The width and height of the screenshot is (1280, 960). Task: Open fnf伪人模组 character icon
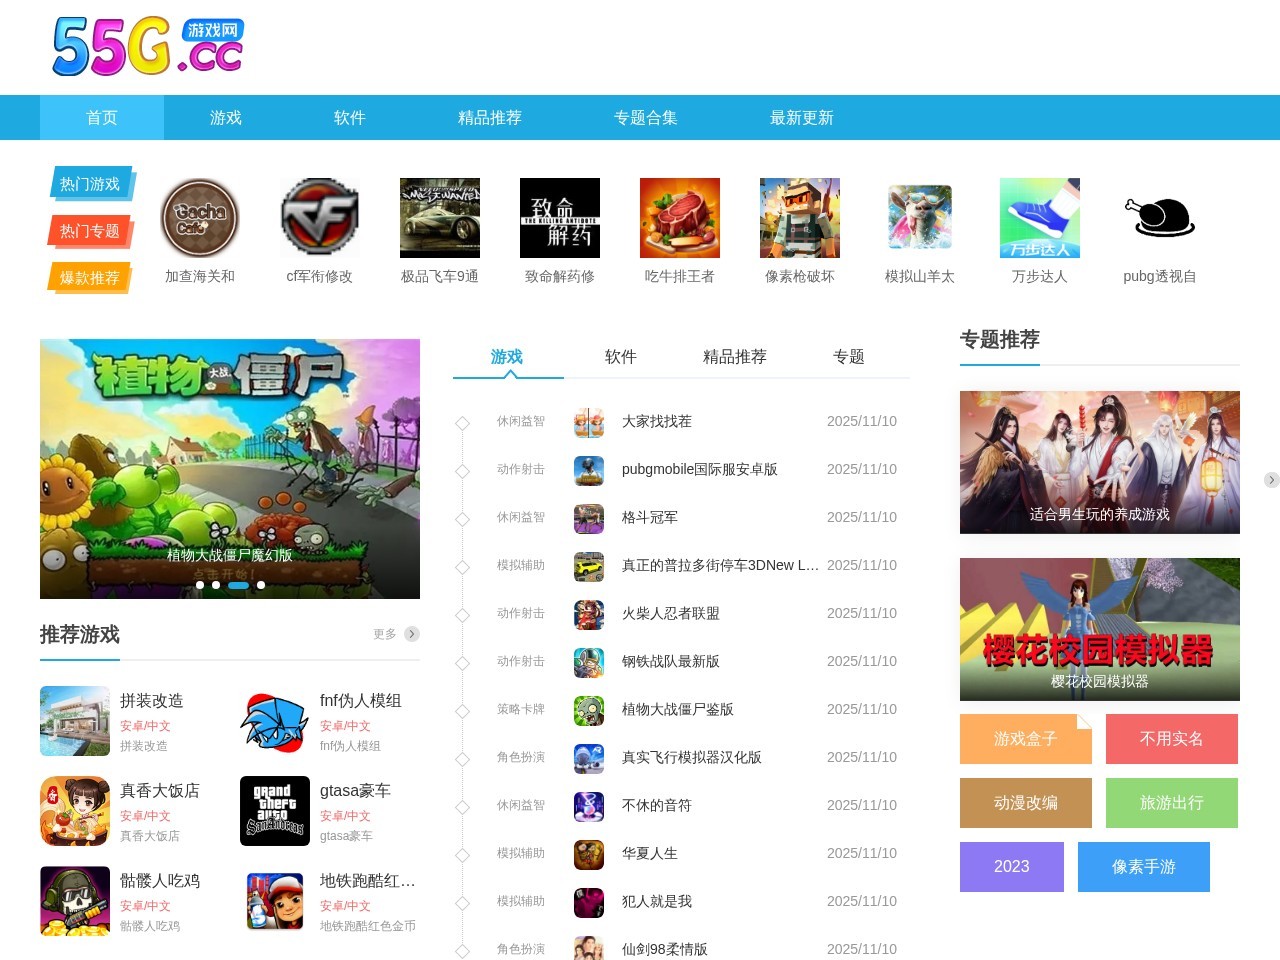pyautogui.click(x=275, y=721)
